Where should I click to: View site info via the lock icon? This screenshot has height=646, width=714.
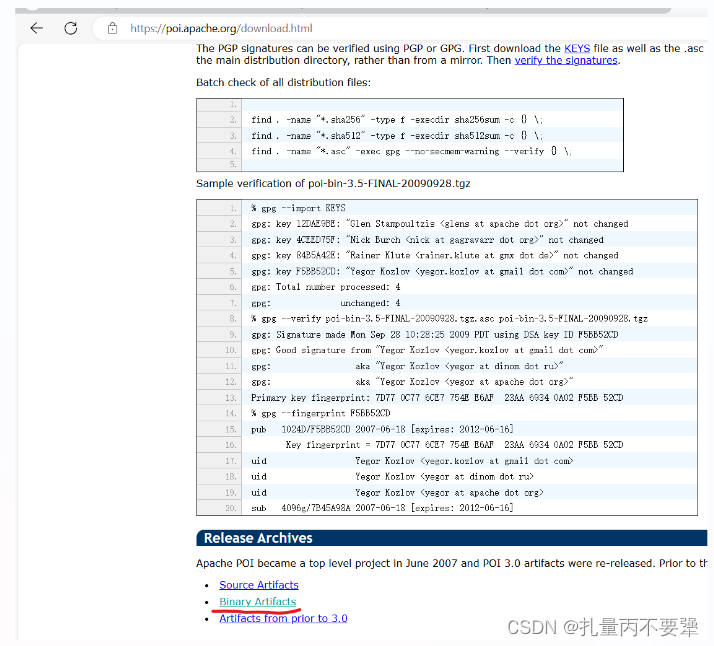(x=112, y=28)
